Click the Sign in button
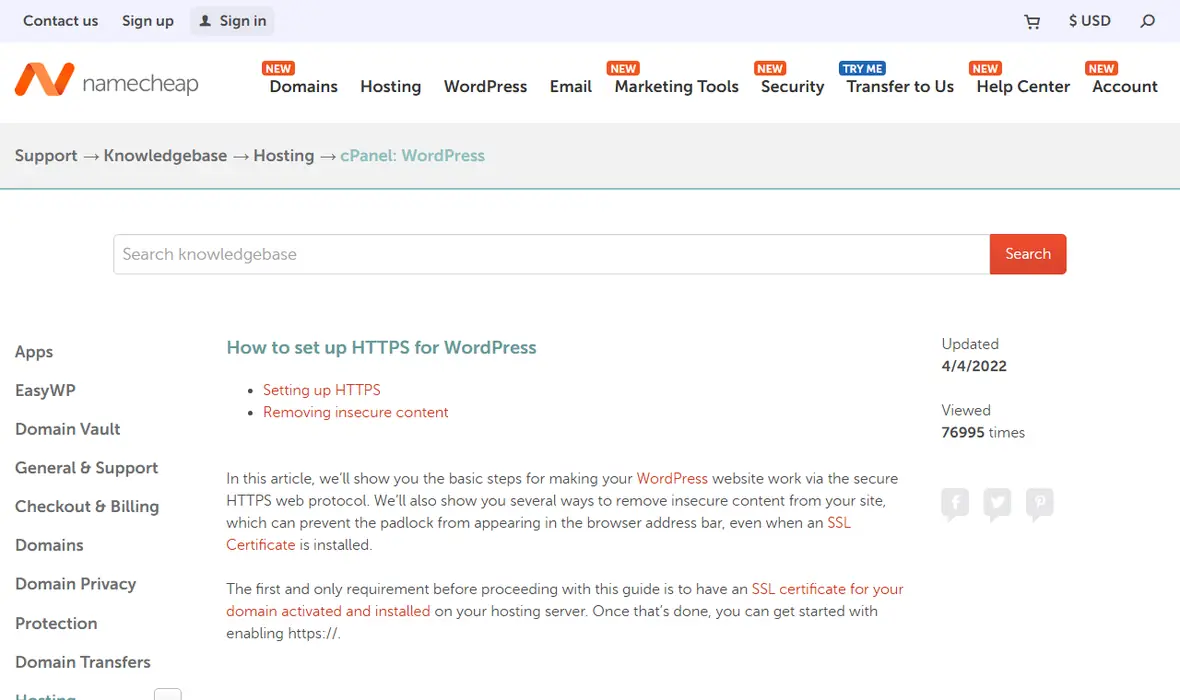This screenshot has width=1180, height=700. (232, 21)
